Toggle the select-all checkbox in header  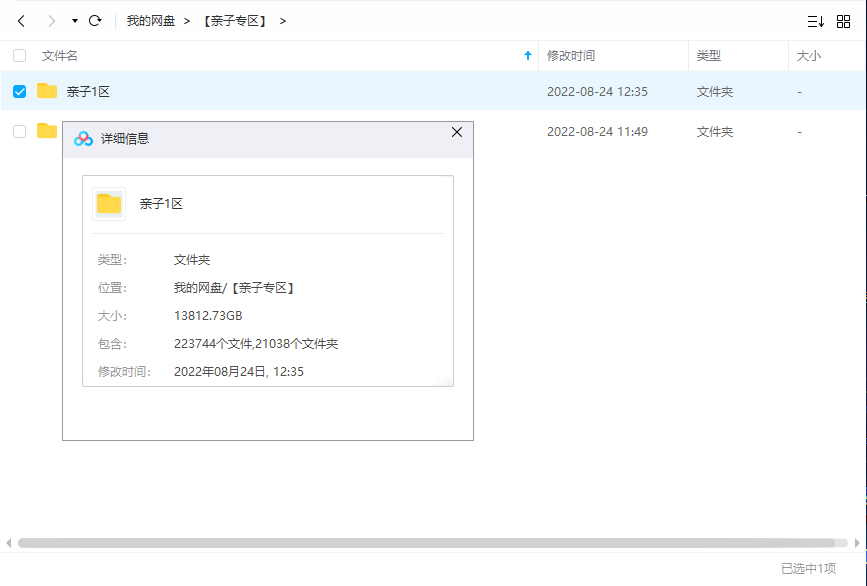[19, 56]
